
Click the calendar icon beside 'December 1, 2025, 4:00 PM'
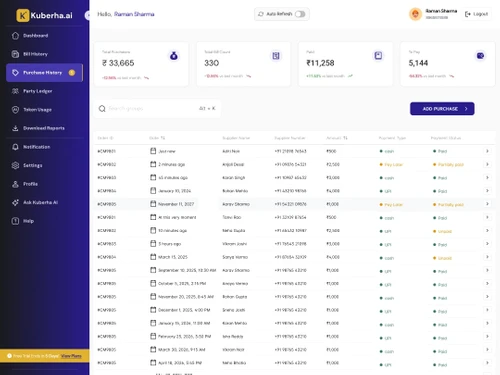(x=153, y=310)
